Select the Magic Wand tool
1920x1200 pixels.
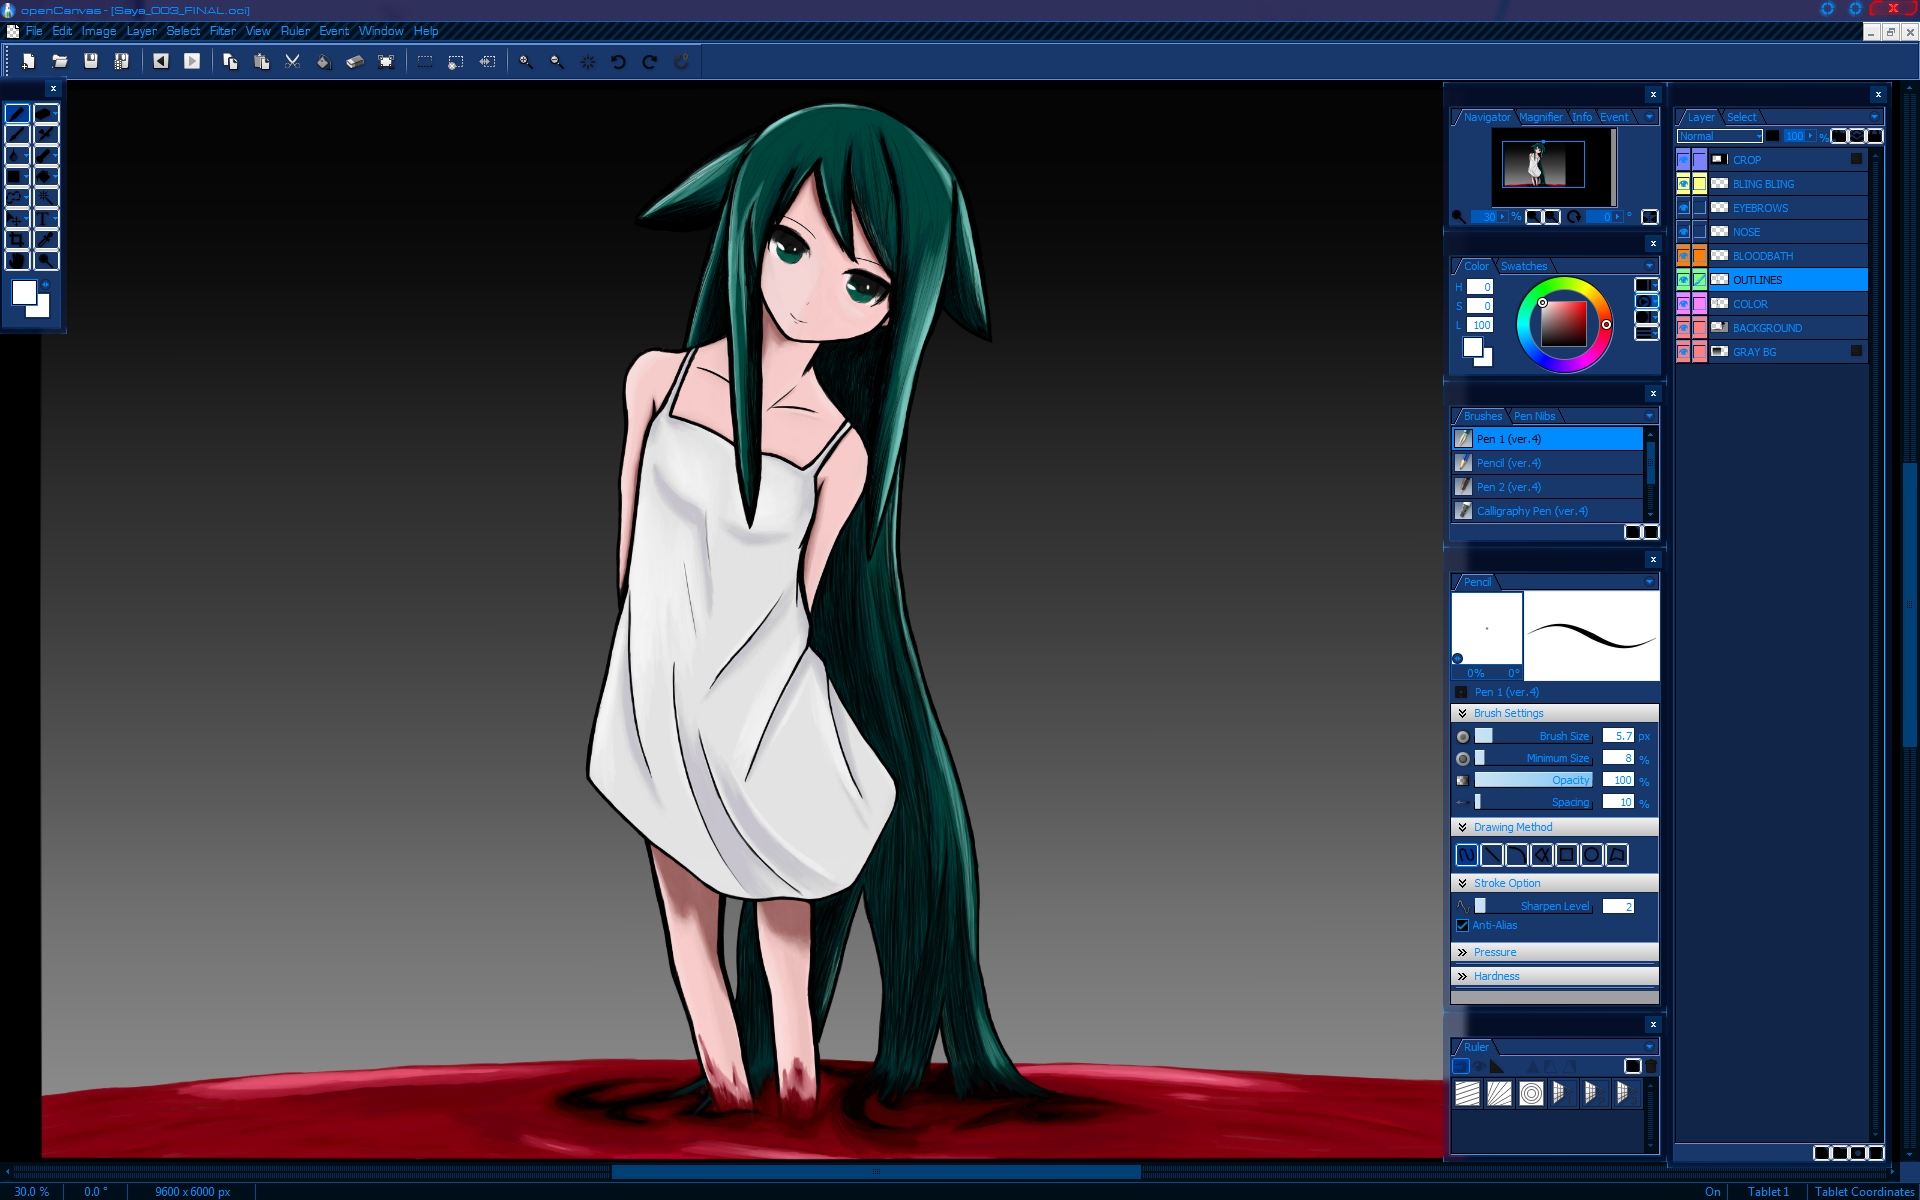click(46, 197)
